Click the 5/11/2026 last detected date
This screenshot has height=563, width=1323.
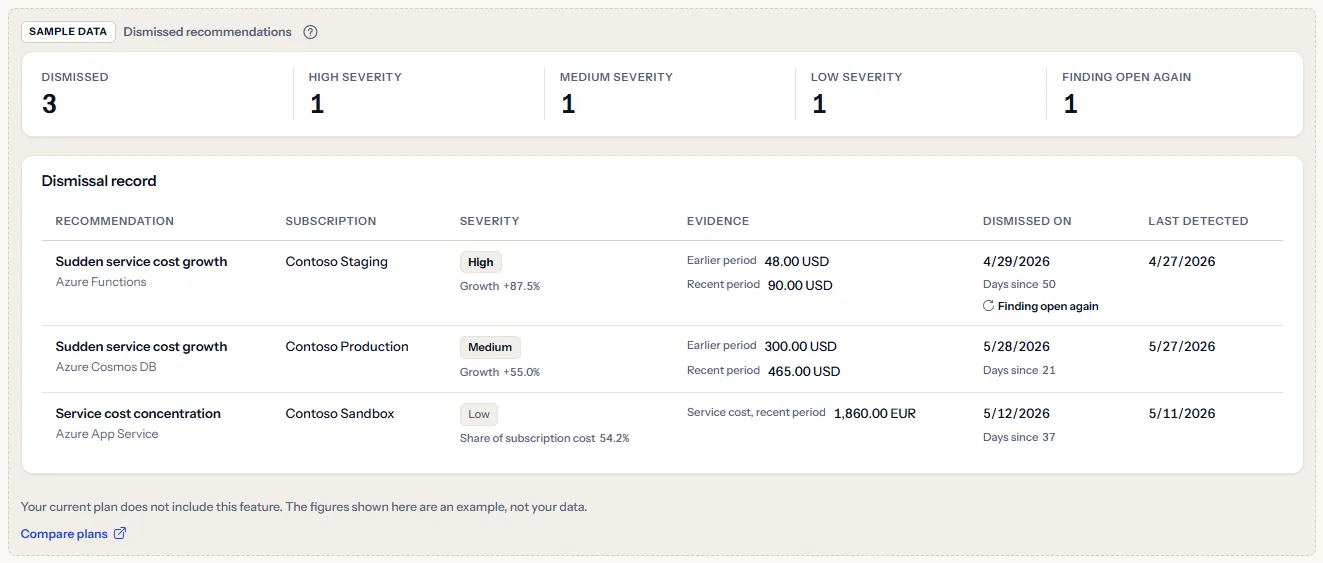[x=1182, y=414]
